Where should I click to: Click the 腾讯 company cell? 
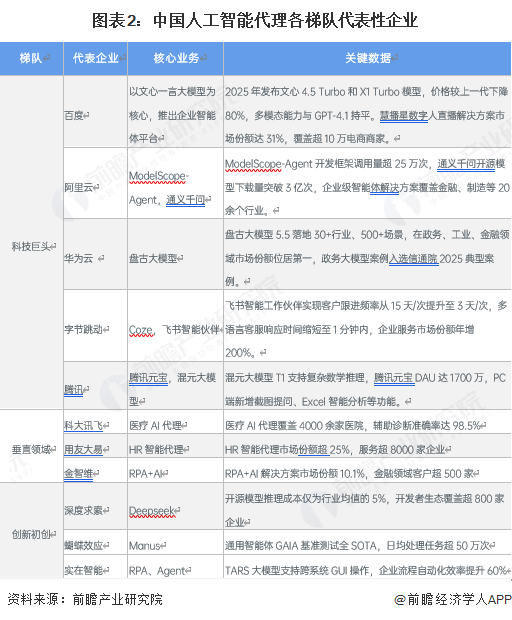96,386
